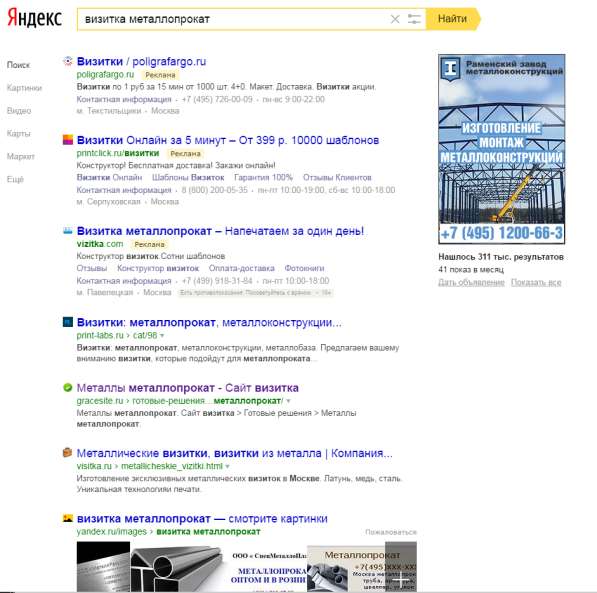Click the poligrafargo.ru result favicon
This screenshot has width=597, height=593.
pyautogui.click(x=68, y=61)
